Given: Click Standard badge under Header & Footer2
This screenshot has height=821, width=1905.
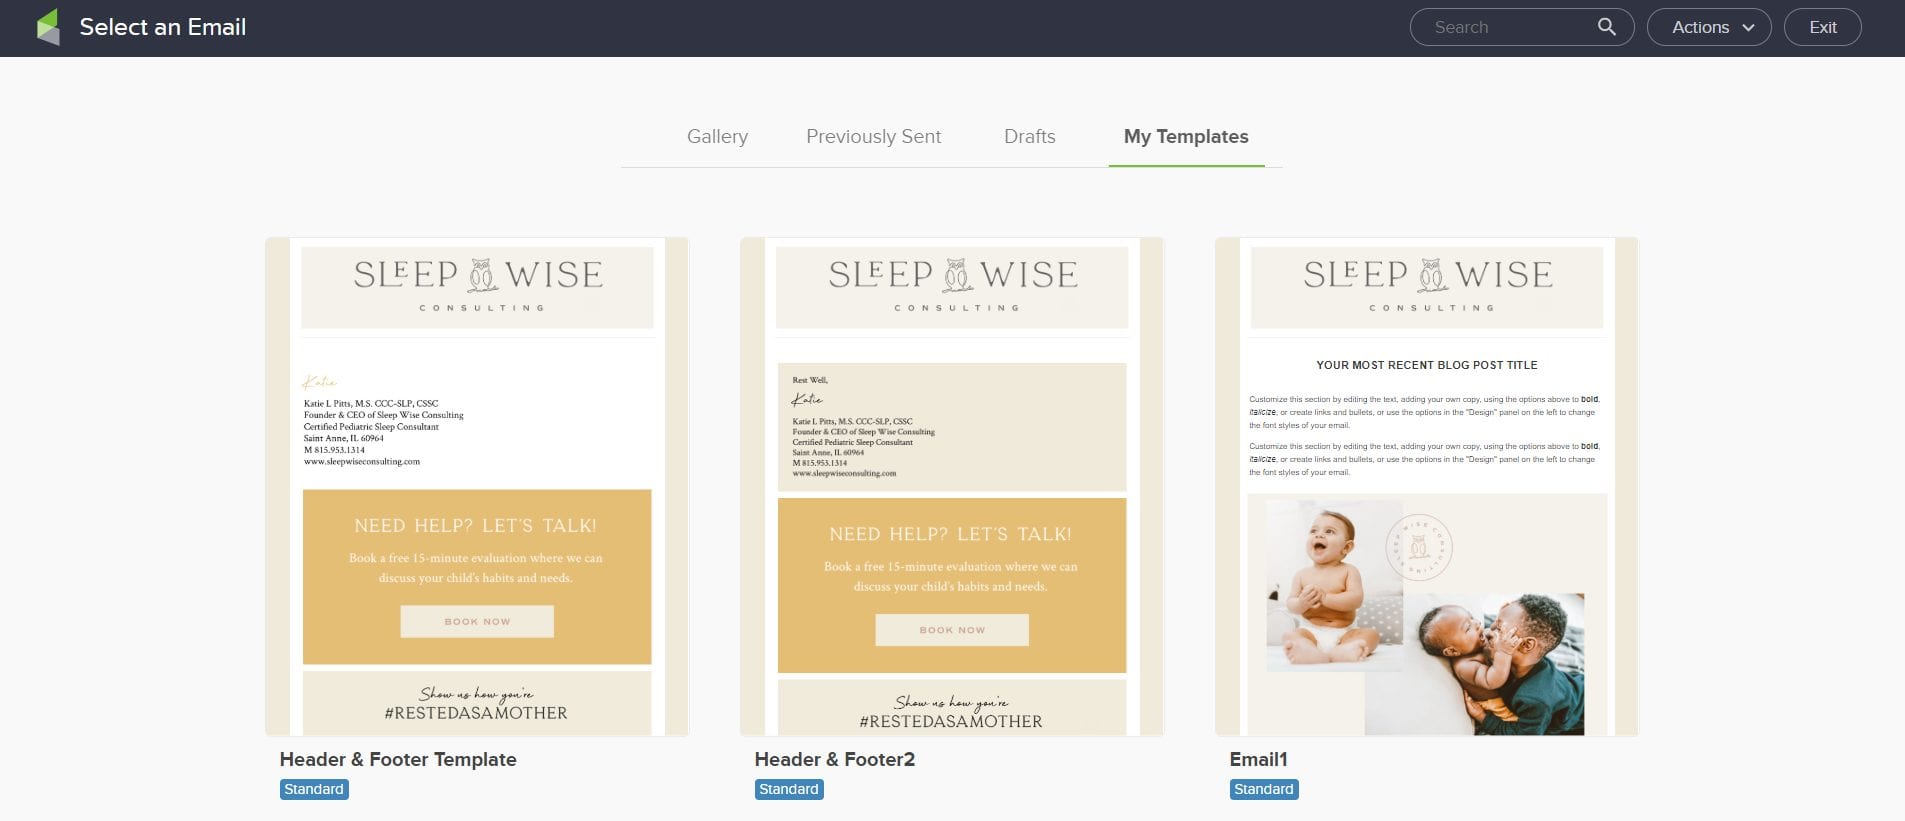Looking at the screenshot, I should 789,789.
